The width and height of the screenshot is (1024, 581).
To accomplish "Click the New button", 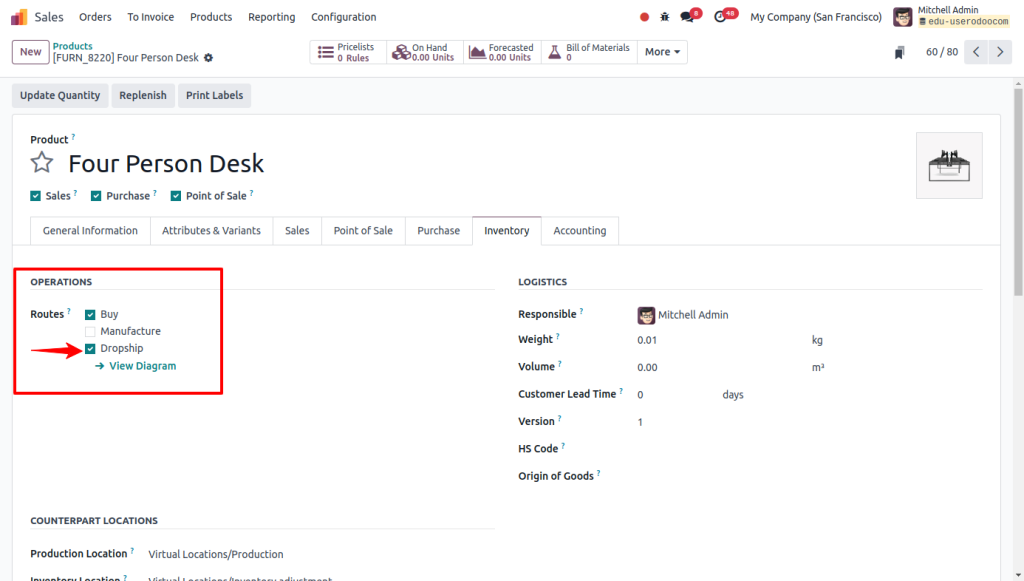I will tap(31, 52).
